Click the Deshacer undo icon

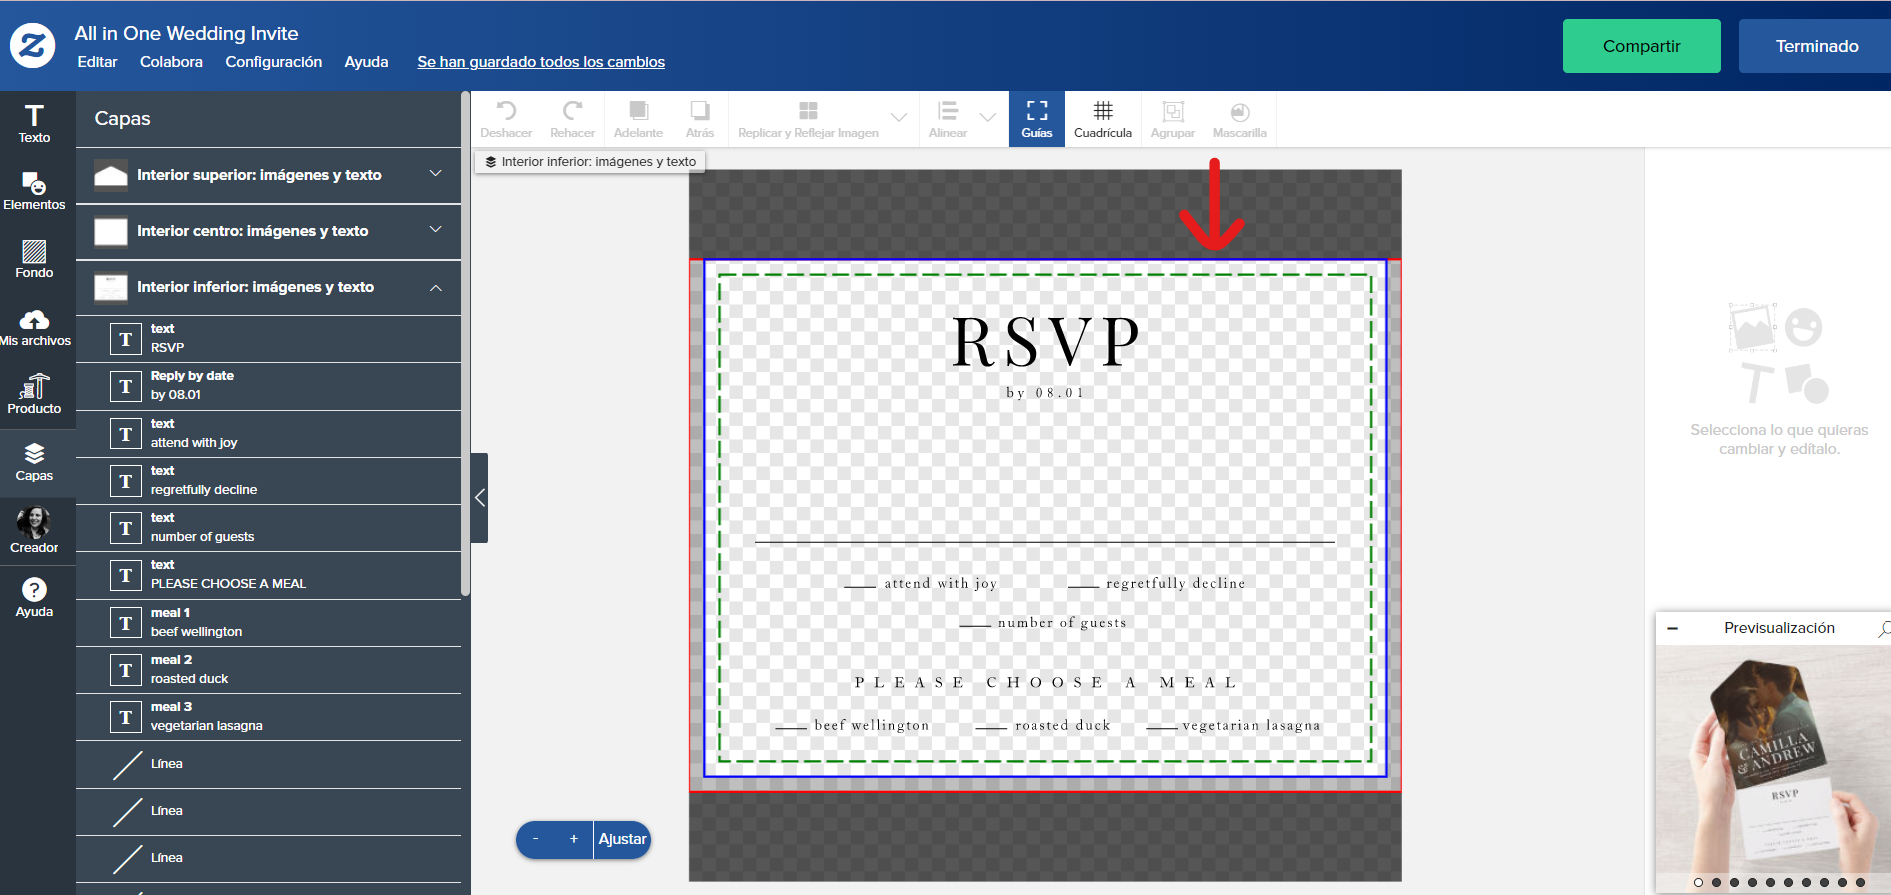click(506, 119)
